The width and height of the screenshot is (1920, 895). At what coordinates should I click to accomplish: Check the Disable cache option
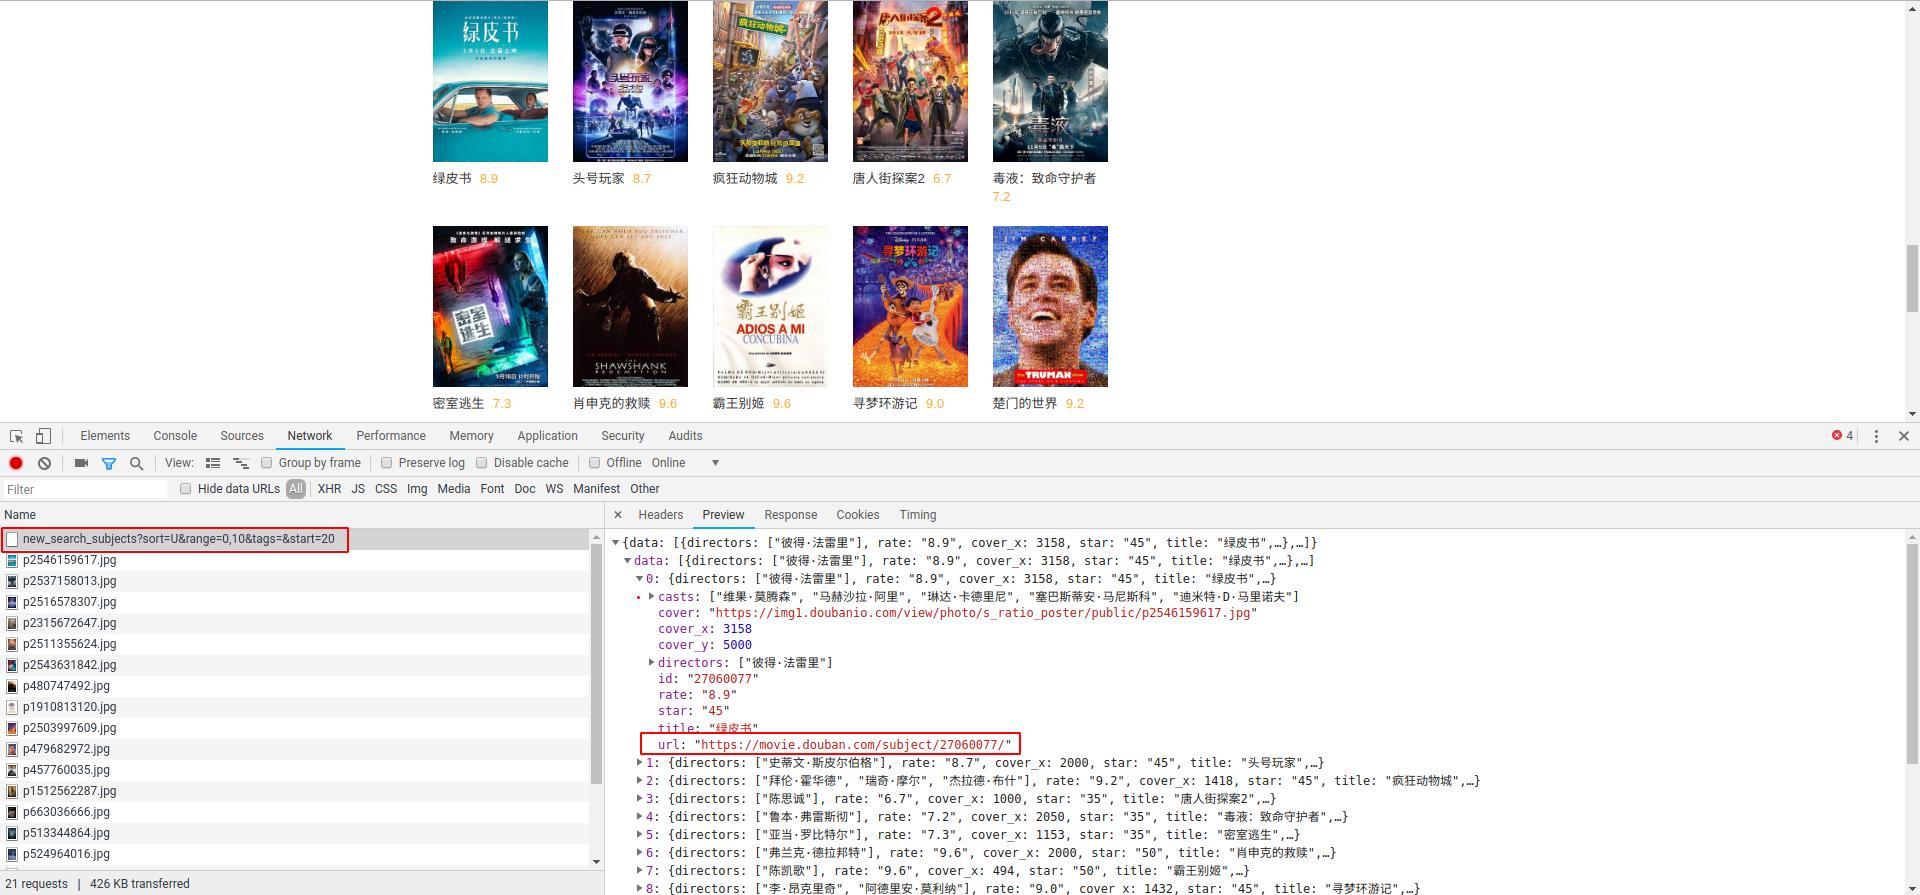tap(481, 463)
